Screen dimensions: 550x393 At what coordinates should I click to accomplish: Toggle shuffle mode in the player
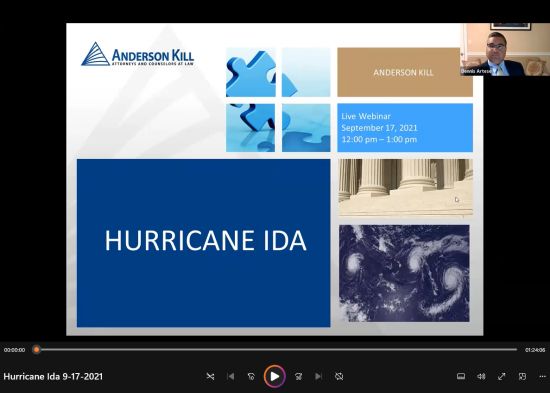tap(210, 377)
